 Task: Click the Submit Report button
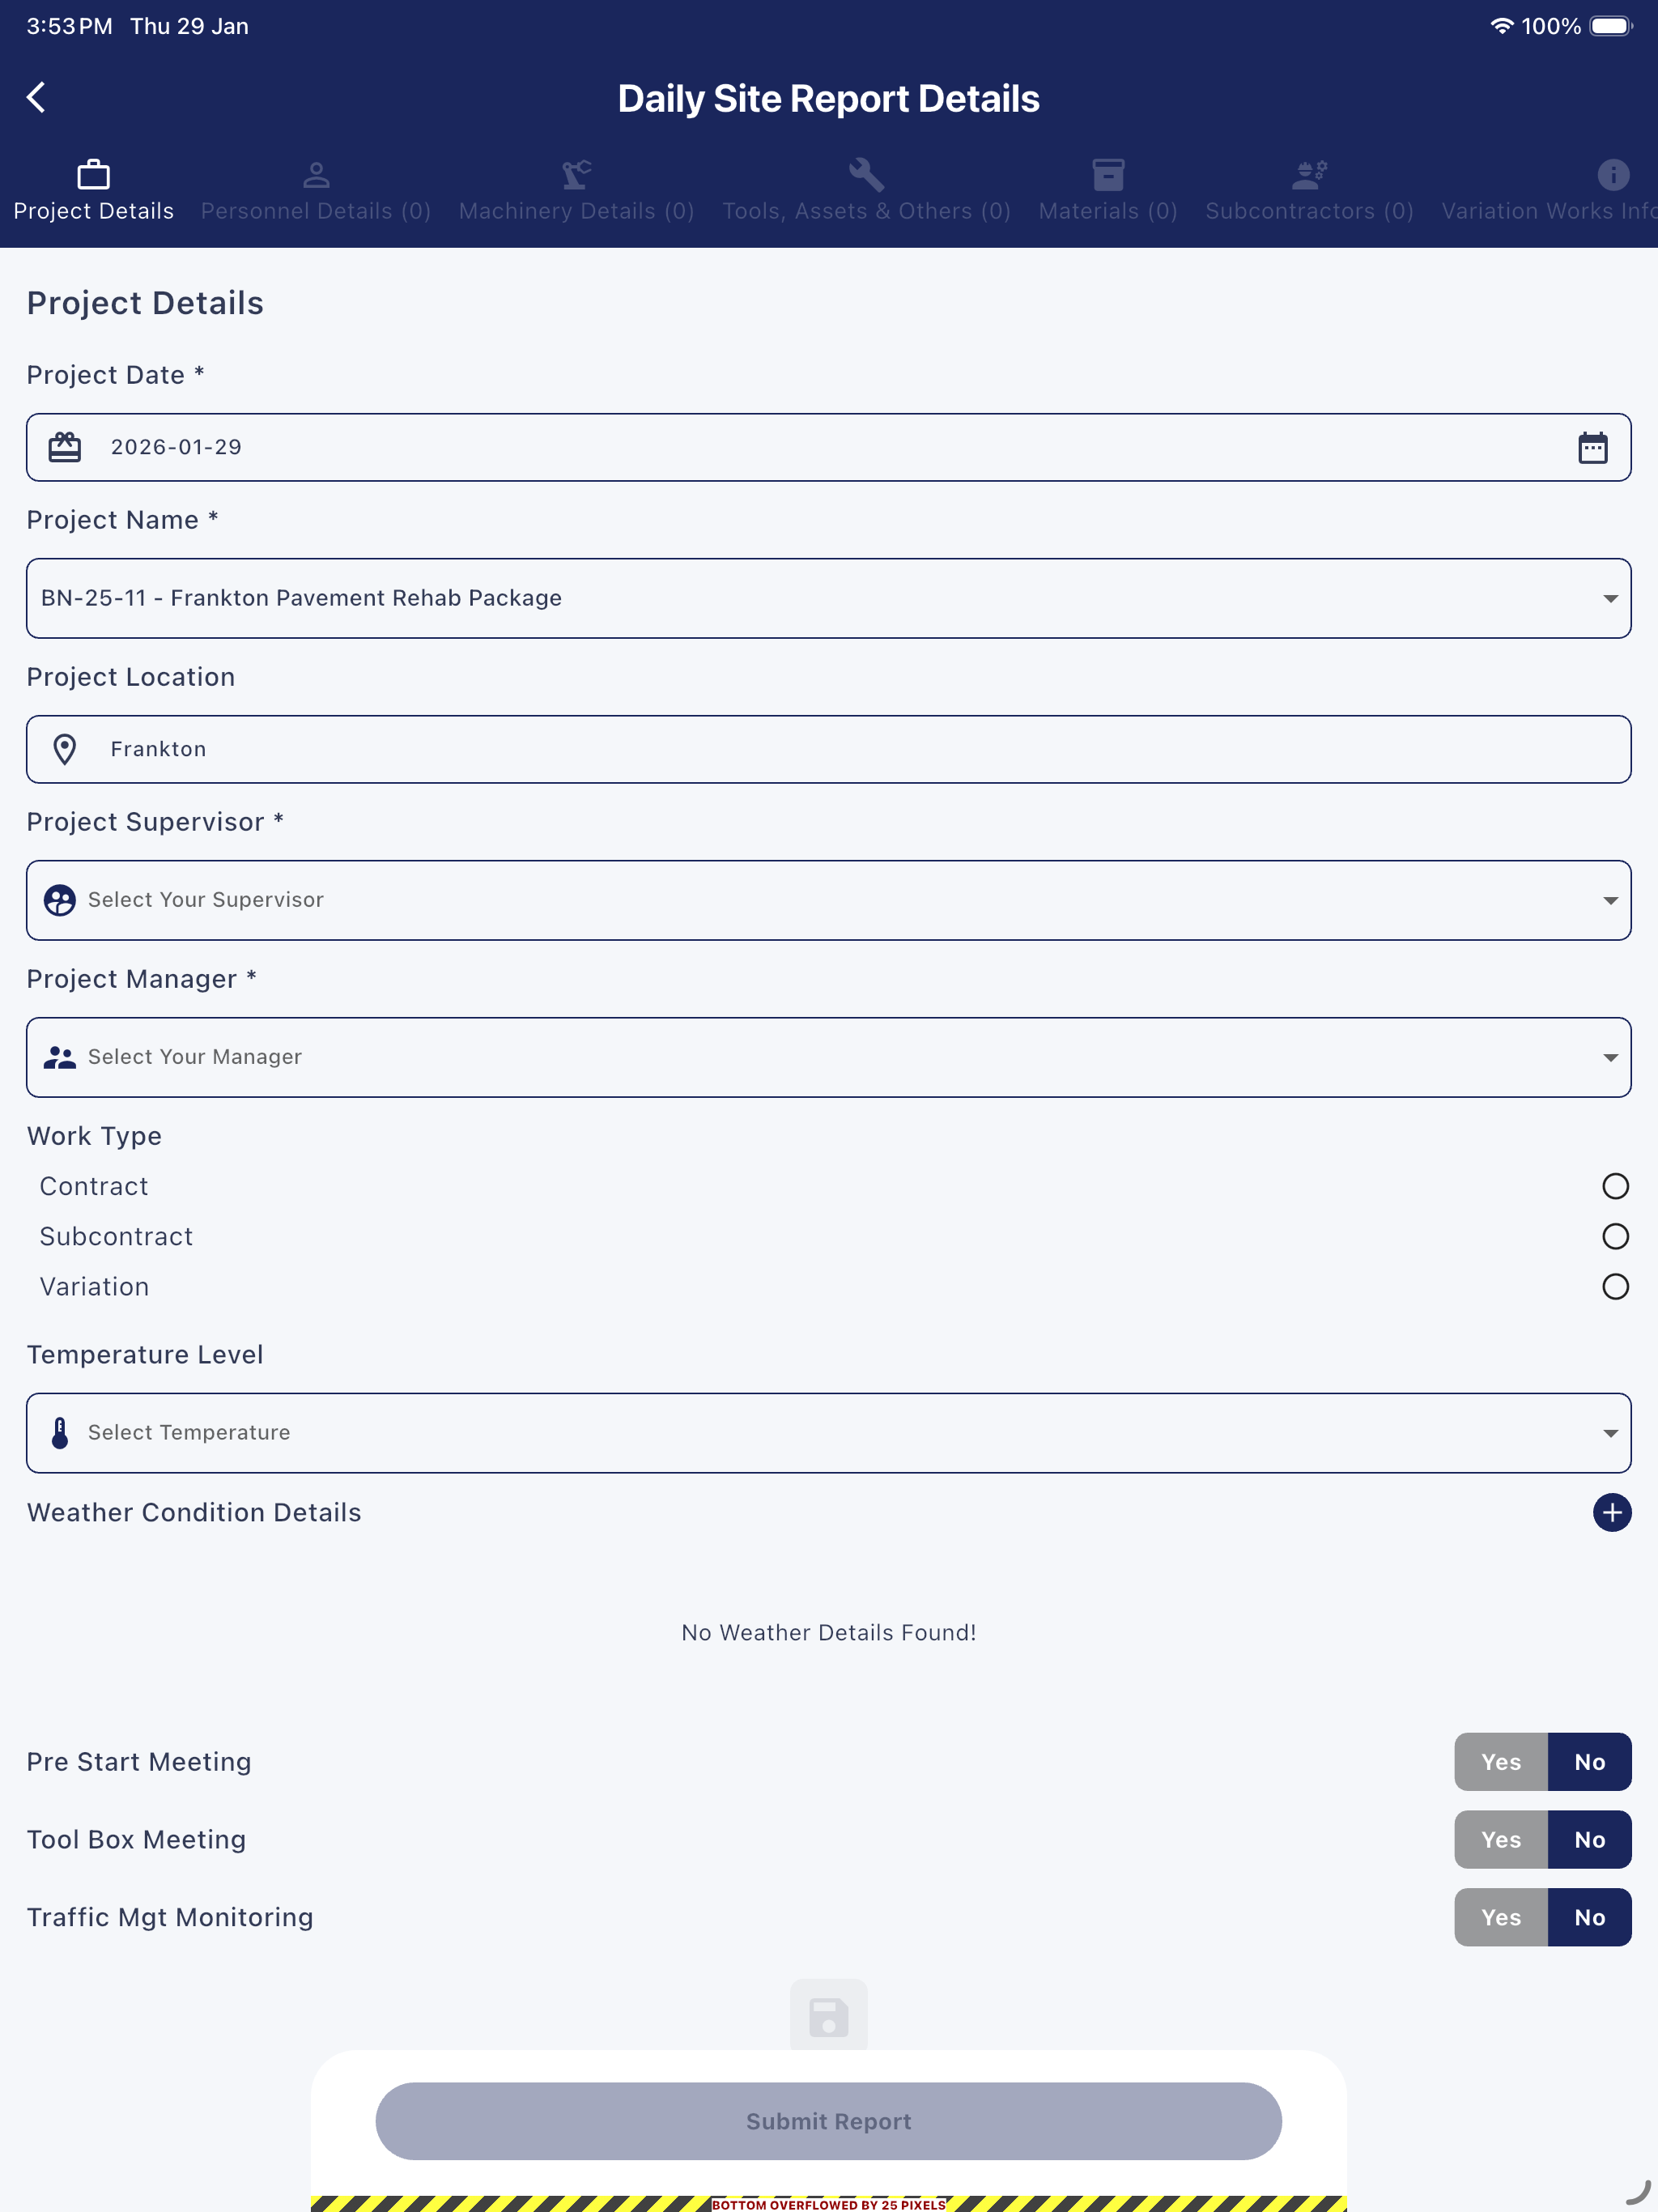tap(828, 2121)
